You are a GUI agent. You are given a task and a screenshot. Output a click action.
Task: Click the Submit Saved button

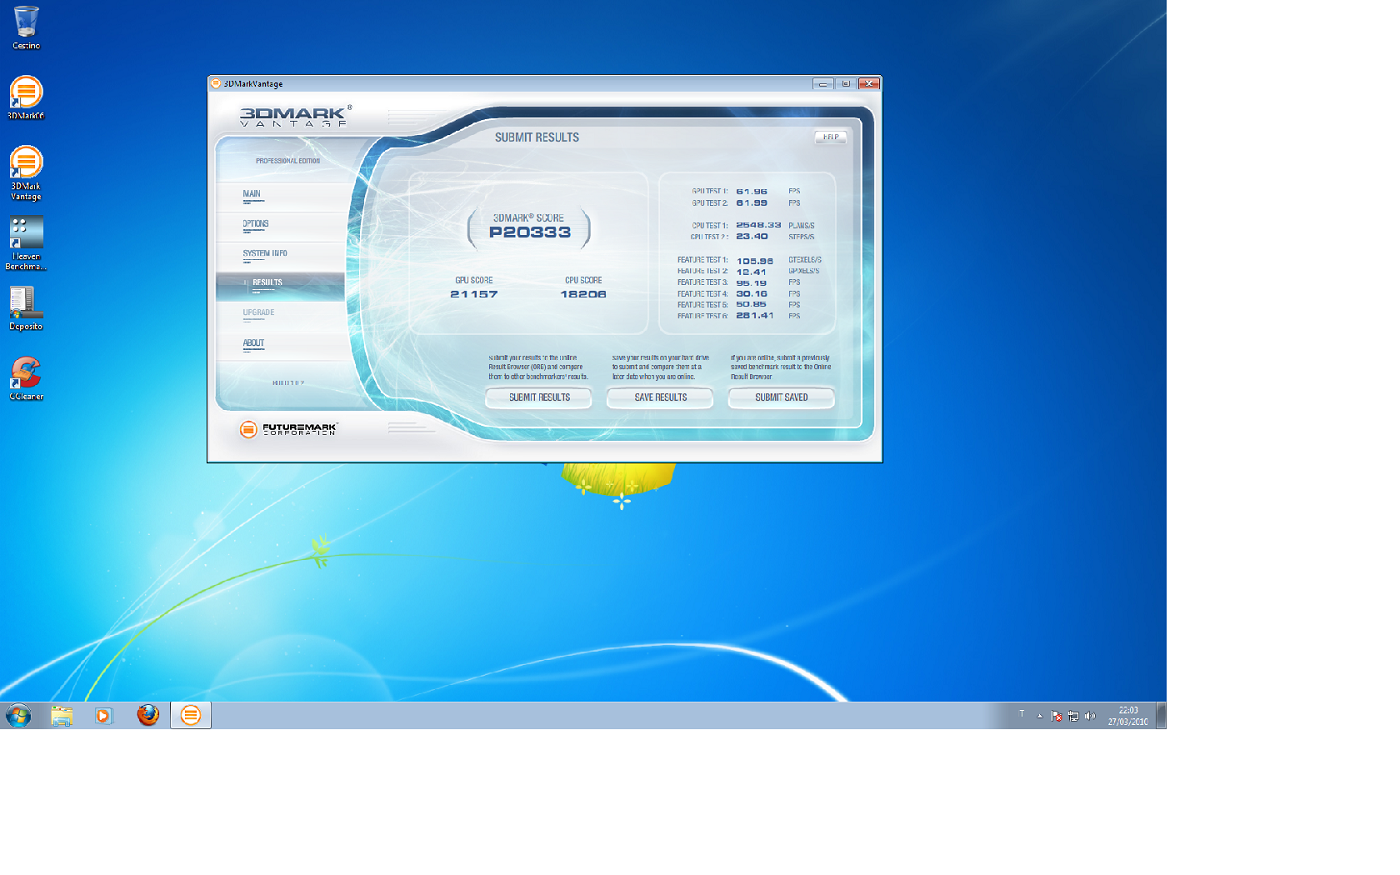(x=781, y=398)
